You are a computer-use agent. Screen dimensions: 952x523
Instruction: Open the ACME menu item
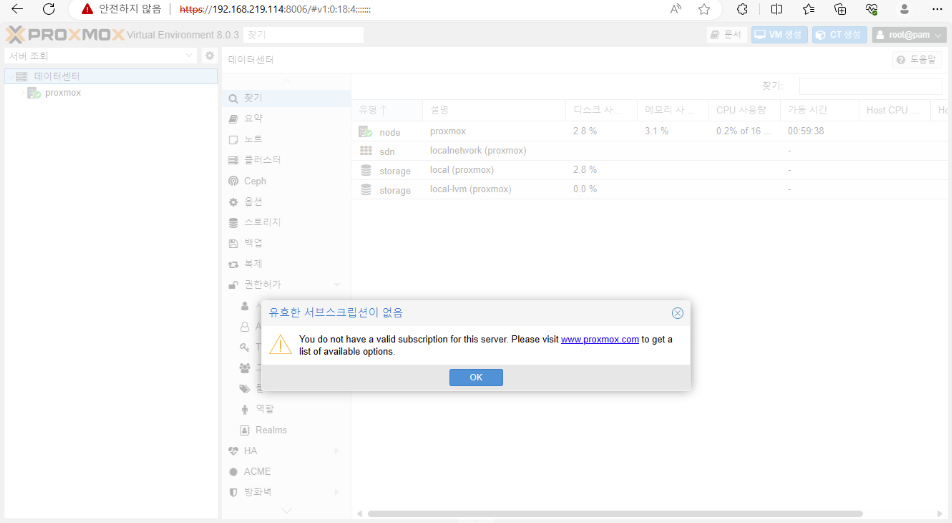286,471
